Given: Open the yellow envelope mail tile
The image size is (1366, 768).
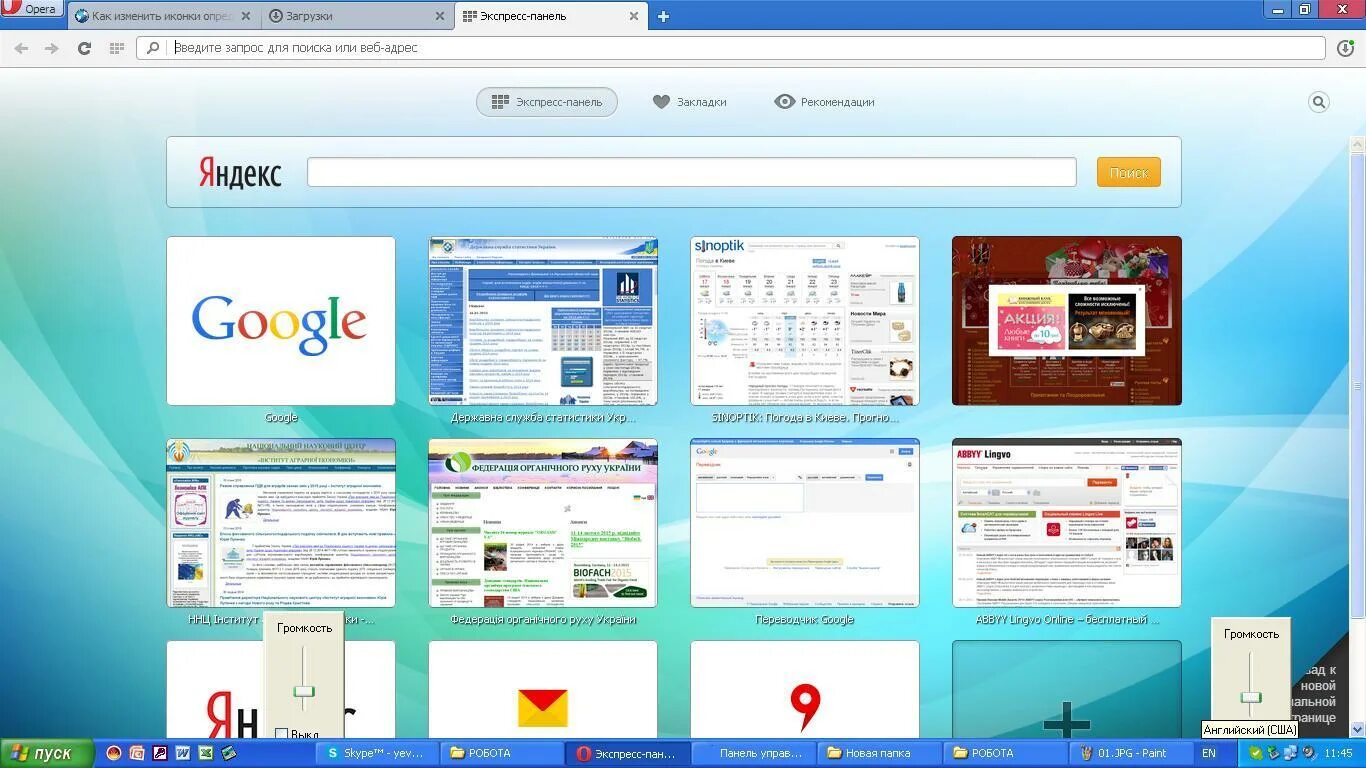Looking at the screenshot, I should [x=543, y=690].
